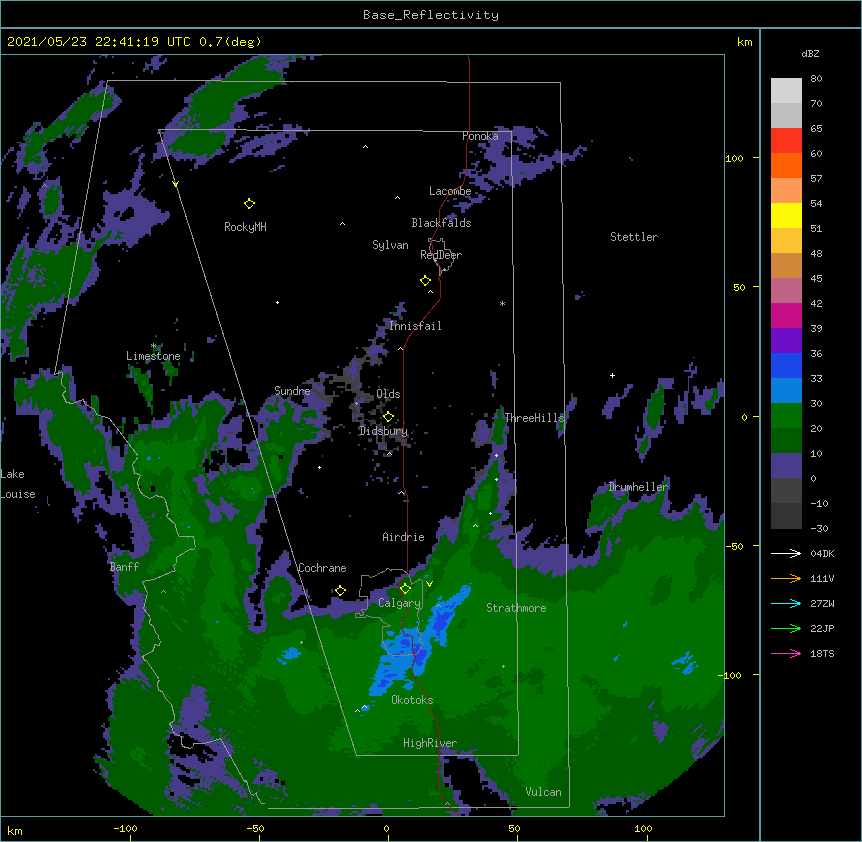
Task: Click the Airdrie label
Action: pos(404,537)
